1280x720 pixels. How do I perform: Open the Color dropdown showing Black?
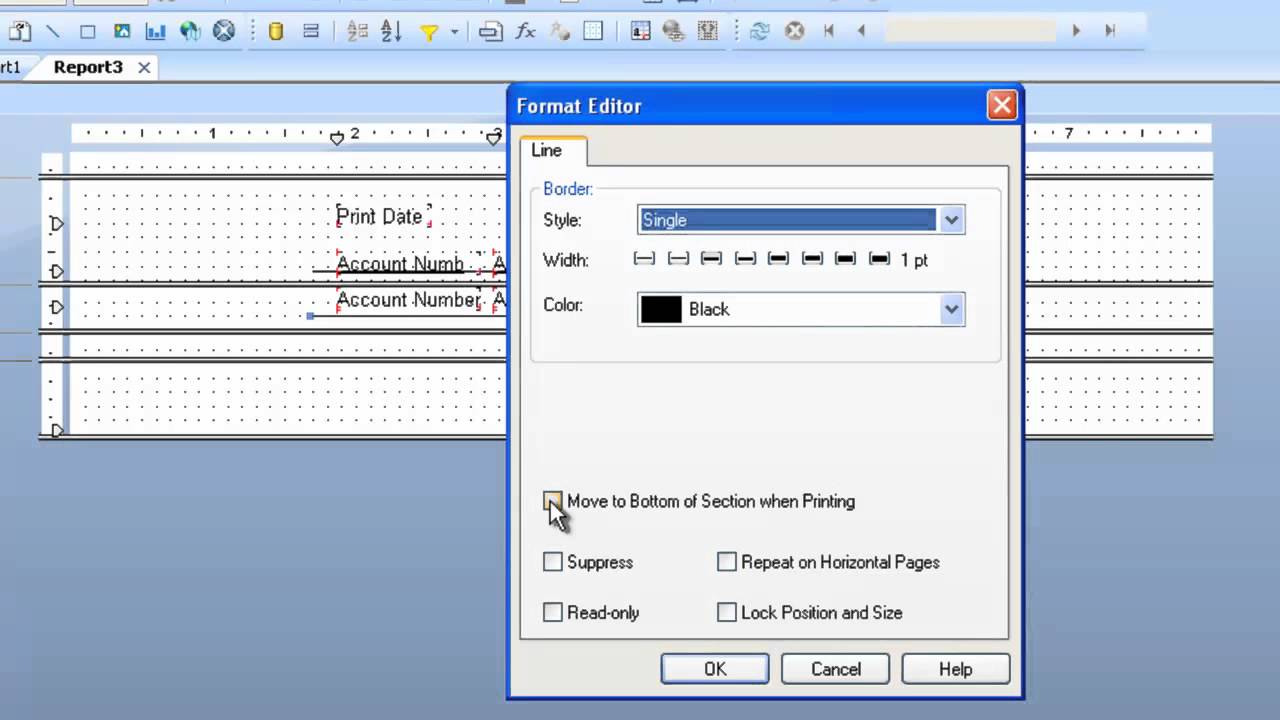pos(951,310)
